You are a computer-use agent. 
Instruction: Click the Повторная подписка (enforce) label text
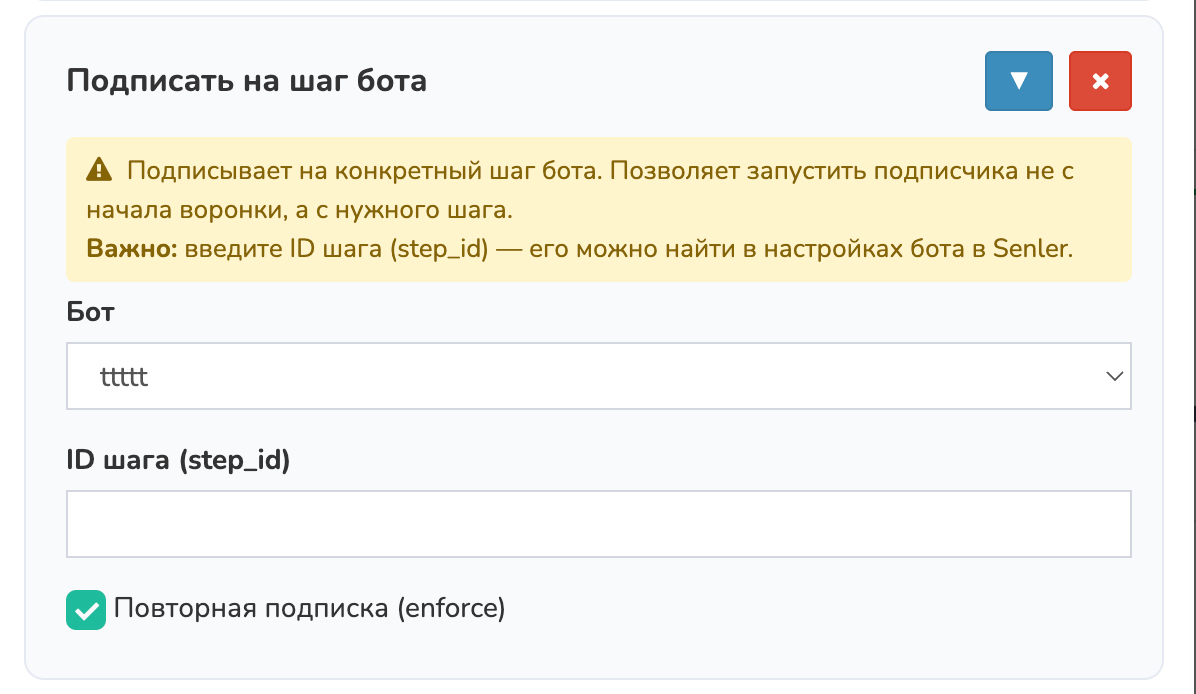(310, 608)
